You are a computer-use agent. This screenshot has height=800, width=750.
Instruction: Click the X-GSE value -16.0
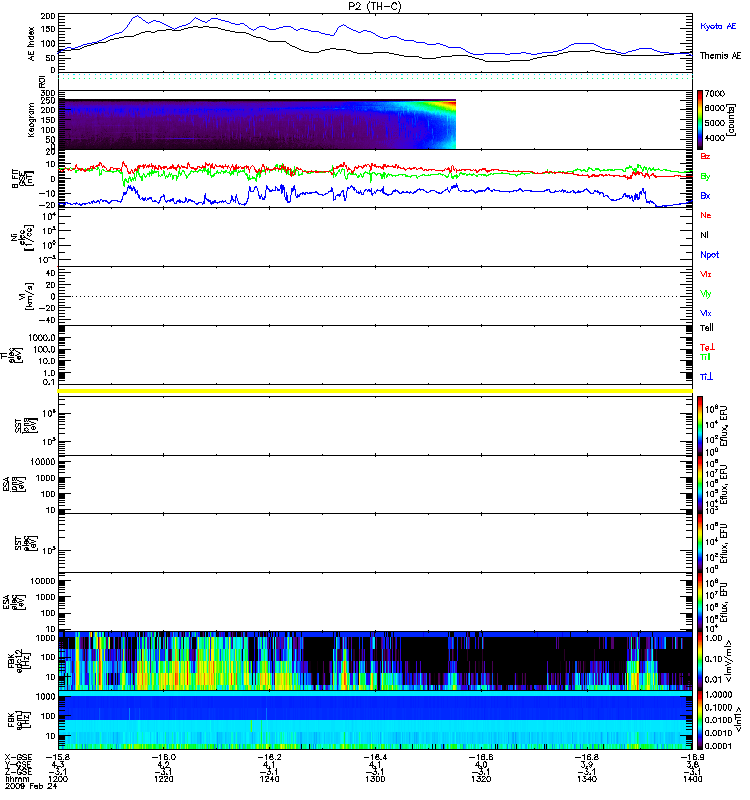[x=163, y=758]
